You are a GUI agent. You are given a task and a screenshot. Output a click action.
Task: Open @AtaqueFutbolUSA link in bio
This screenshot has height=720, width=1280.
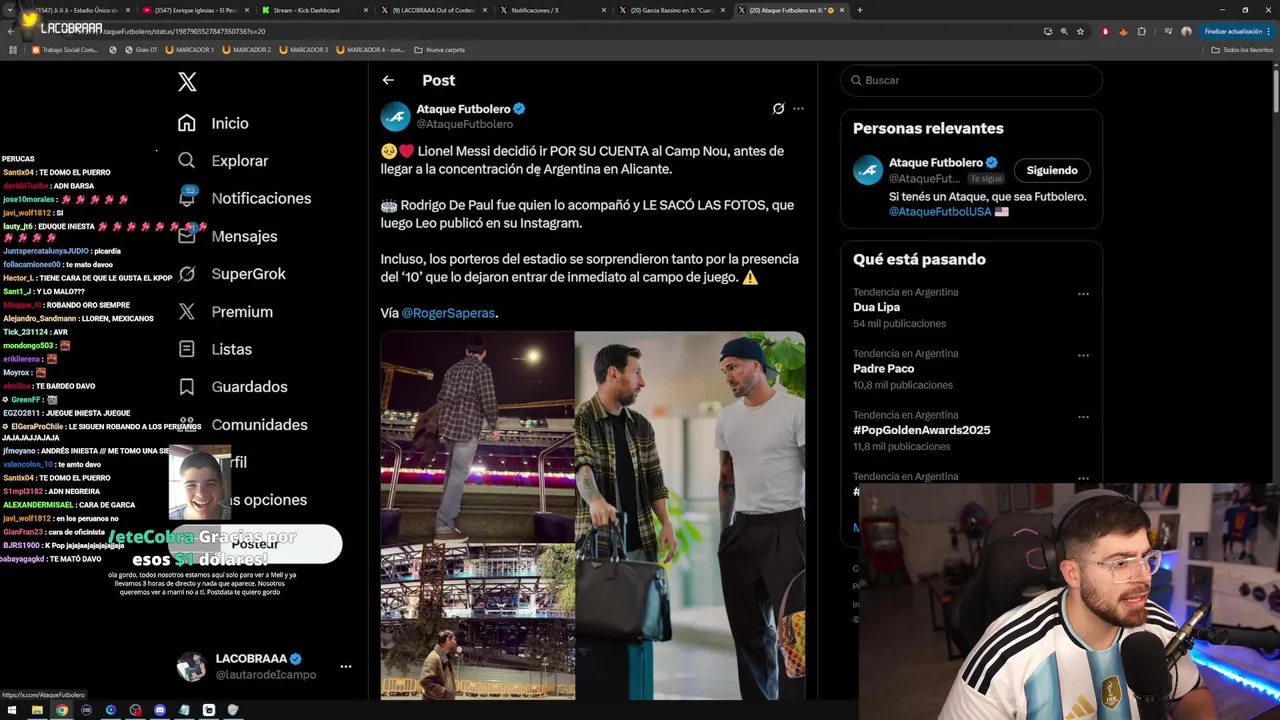[940, 212]
